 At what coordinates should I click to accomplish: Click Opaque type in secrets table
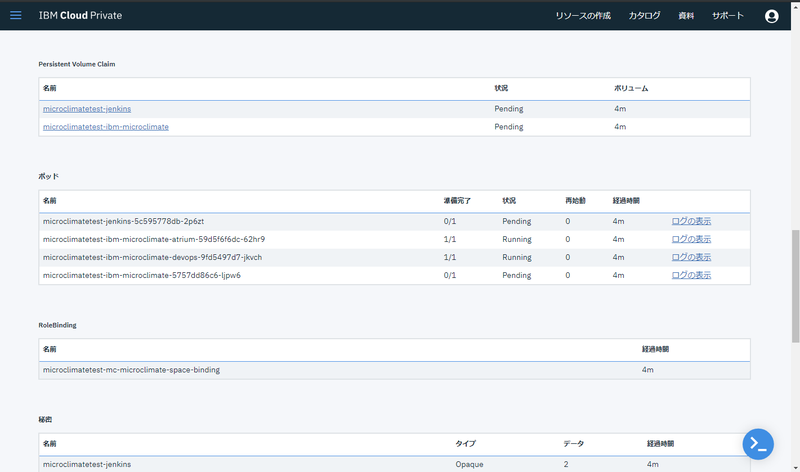pyautogui.click(x=469, y=464)
